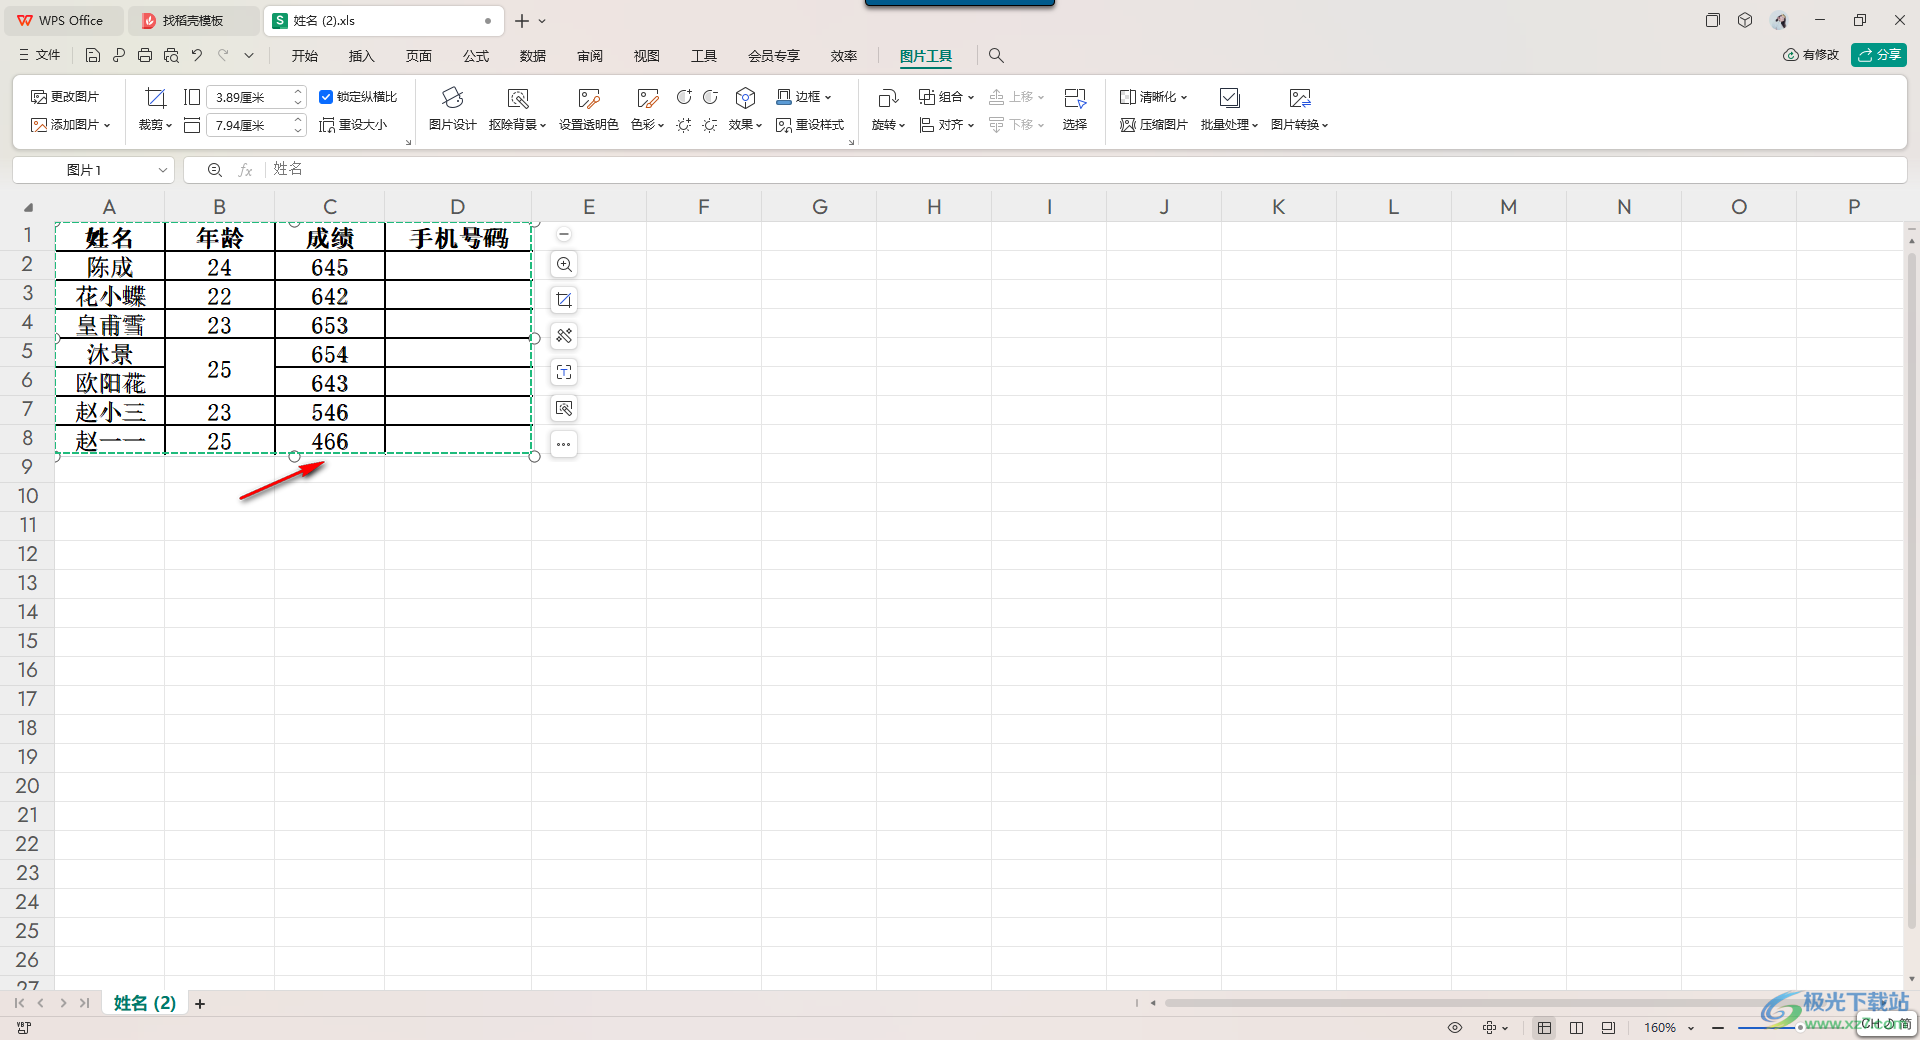
Task: Collapse the floating picture toolbar minus button
Action: coord(564,234)
